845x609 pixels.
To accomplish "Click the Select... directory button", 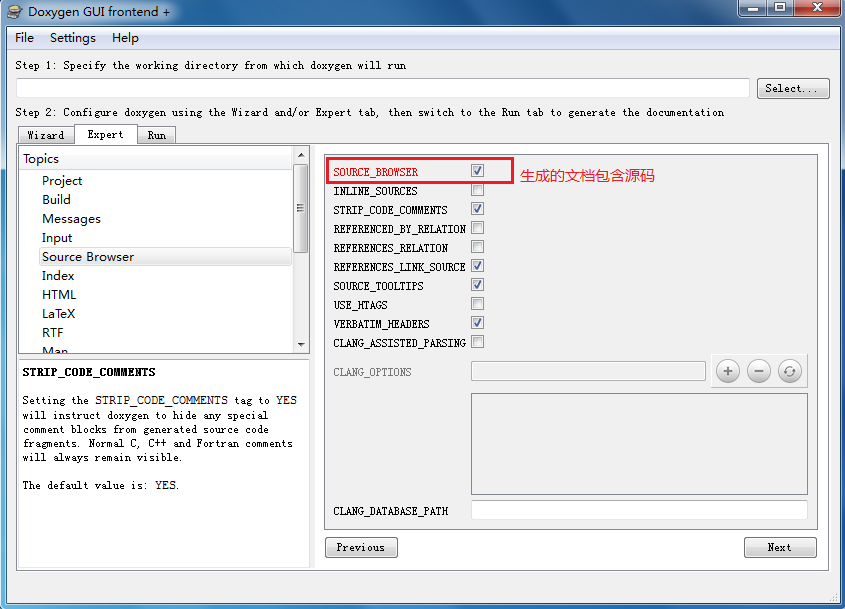I will (793, 88).
